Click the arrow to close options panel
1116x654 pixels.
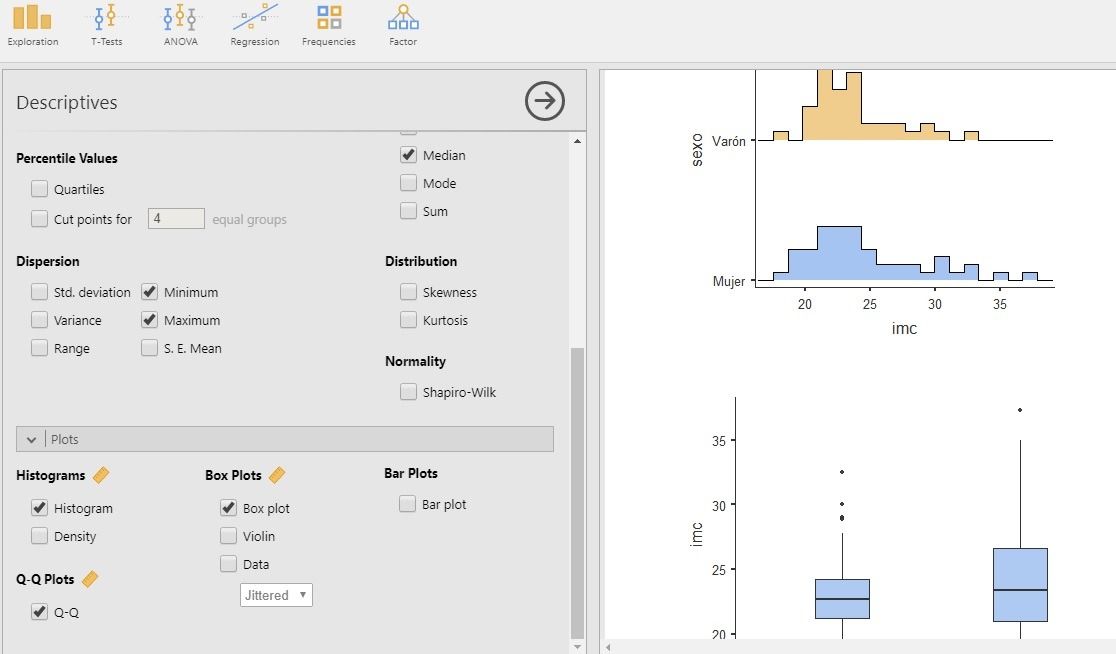pos(544,101)
